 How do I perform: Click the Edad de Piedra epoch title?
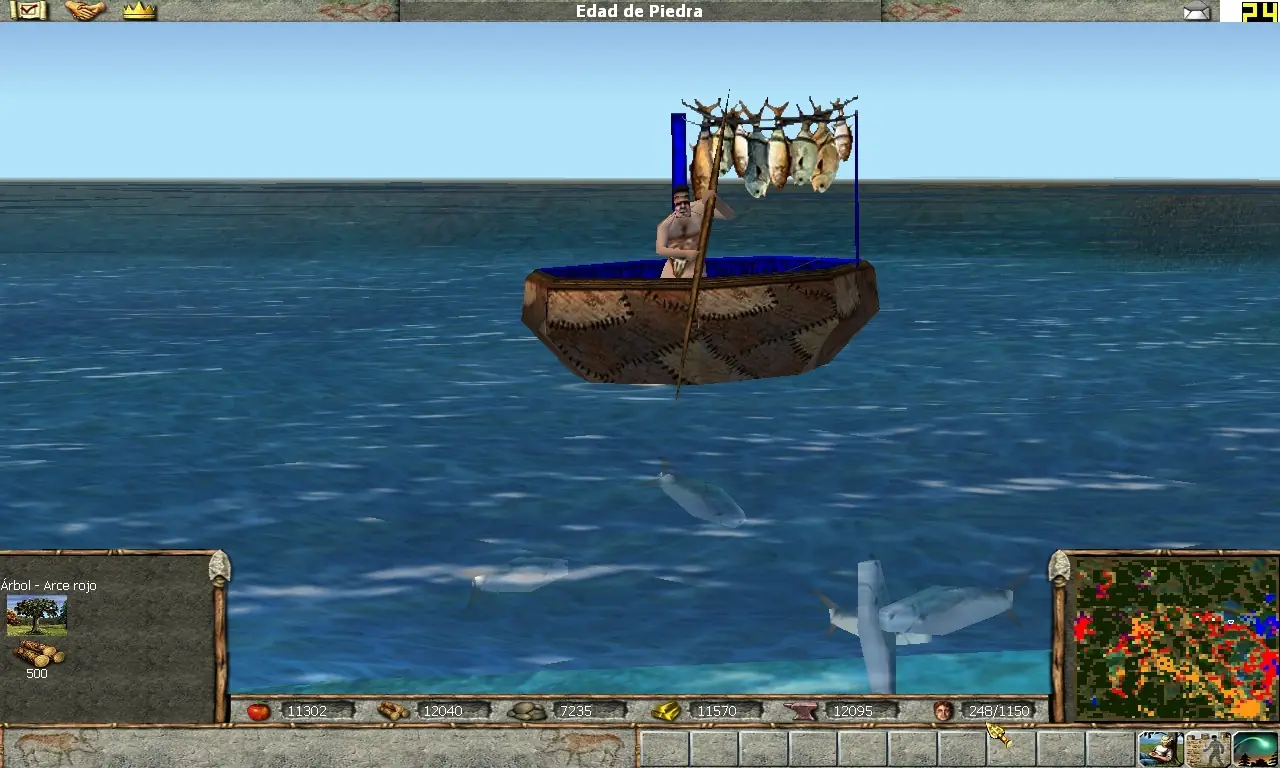tap(639, 12)
